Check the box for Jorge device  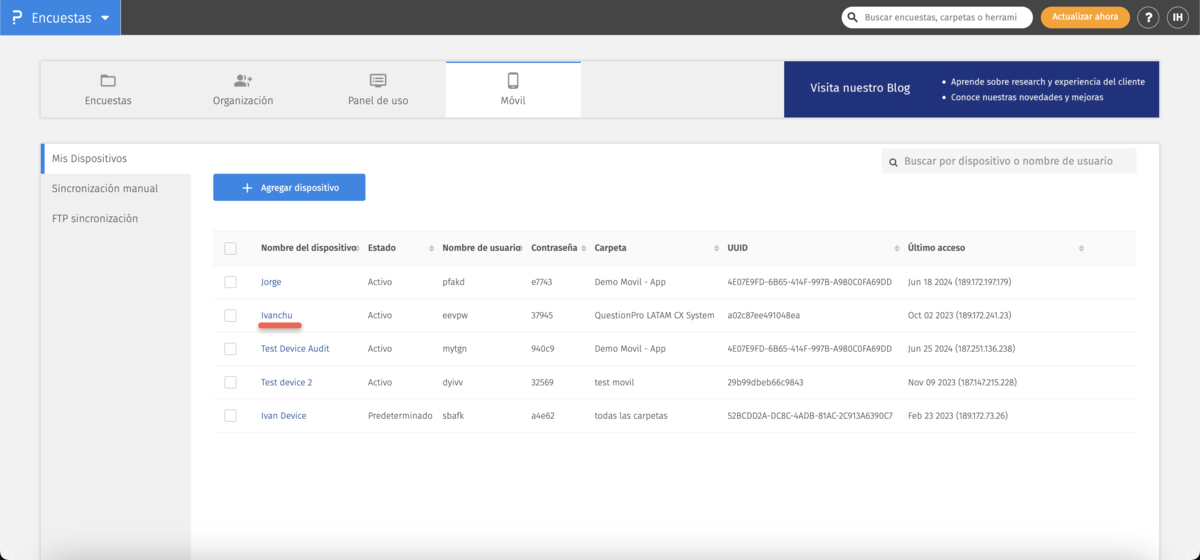231,282
